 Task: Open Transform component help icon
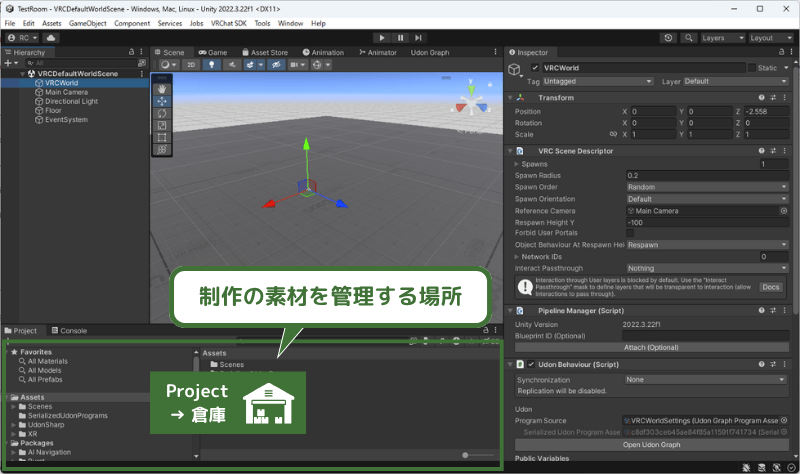761,97
